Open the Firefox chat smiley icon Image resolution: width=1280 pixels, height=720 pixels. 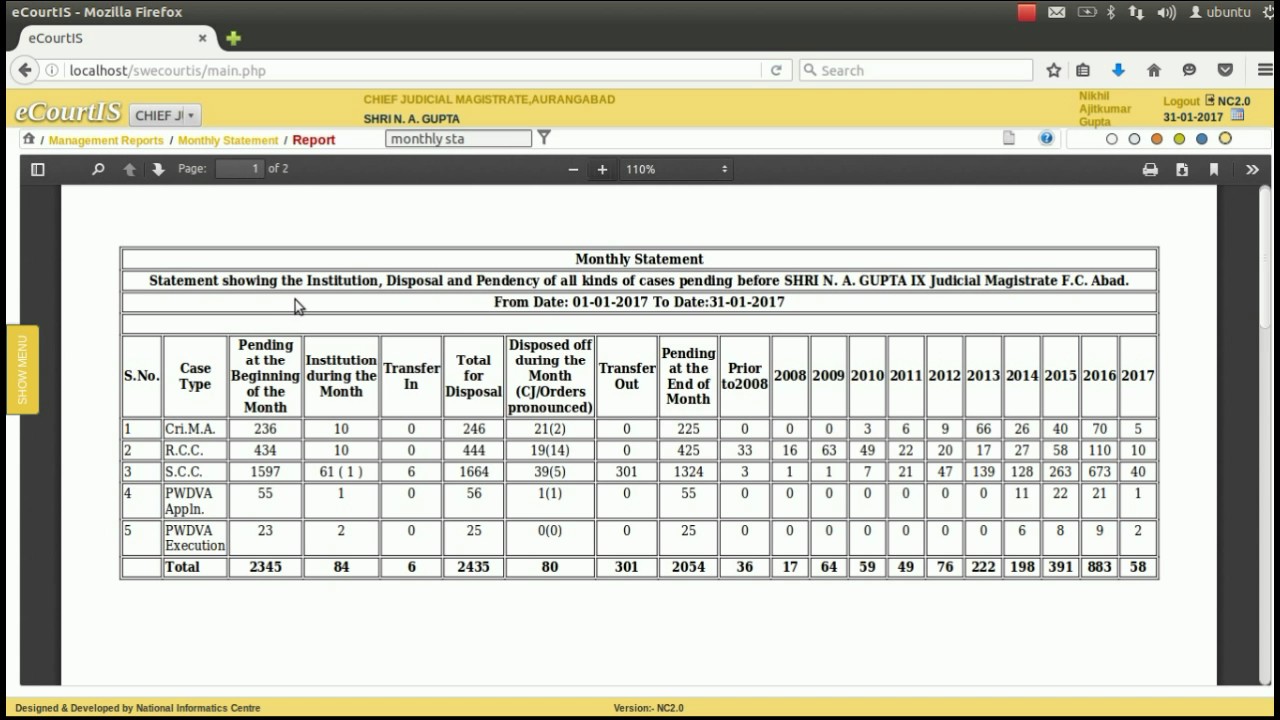[x=1189, y=70]
